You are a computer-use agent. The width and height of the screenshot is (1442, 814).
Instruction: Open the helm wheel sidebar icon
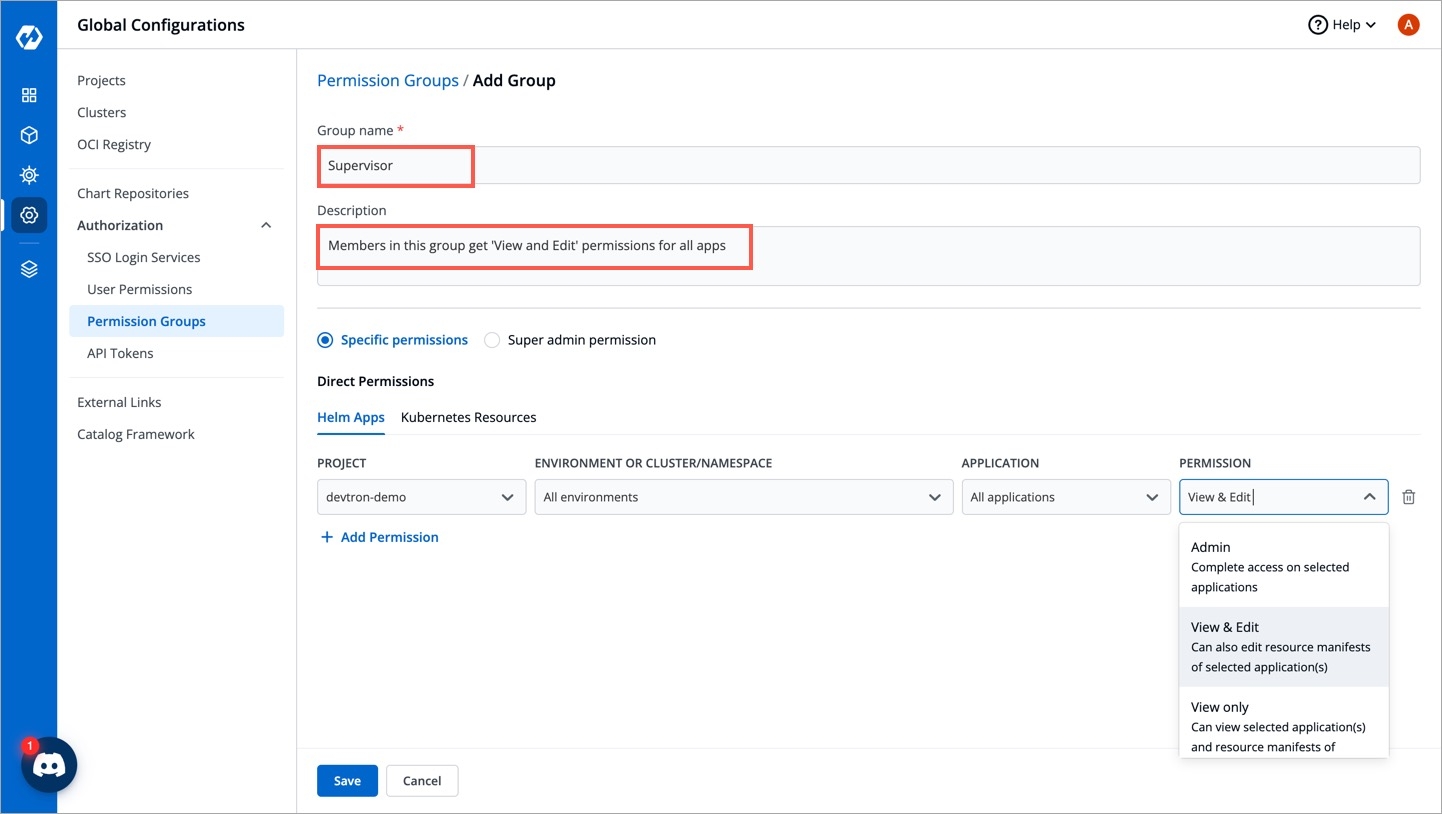click(29, 175)
